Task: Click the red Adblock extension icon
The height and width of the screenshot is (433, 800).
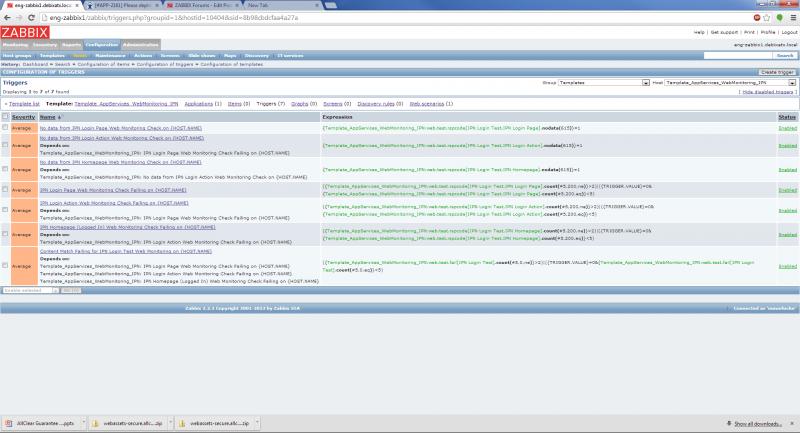Action: (757, 17)
